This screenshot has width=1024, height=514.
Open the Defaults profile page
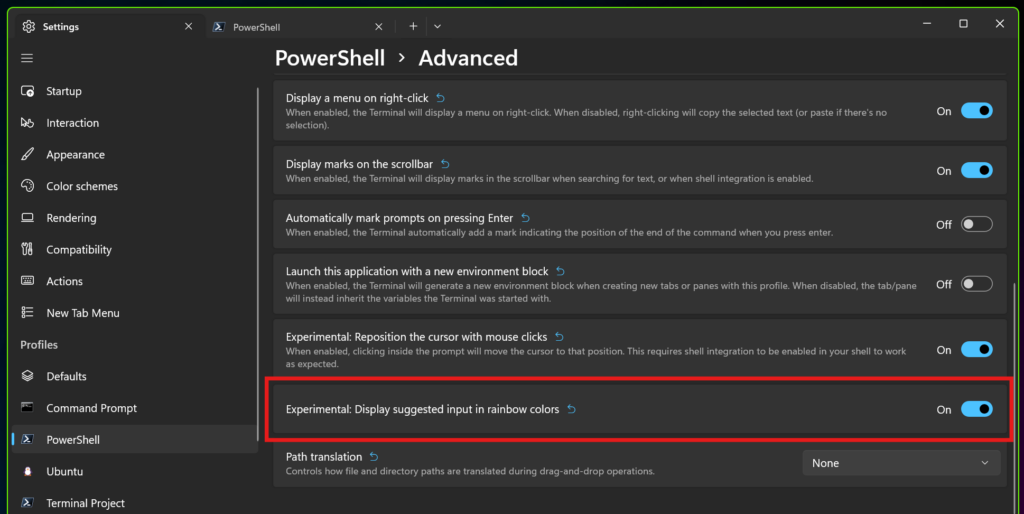click(66, 376)
